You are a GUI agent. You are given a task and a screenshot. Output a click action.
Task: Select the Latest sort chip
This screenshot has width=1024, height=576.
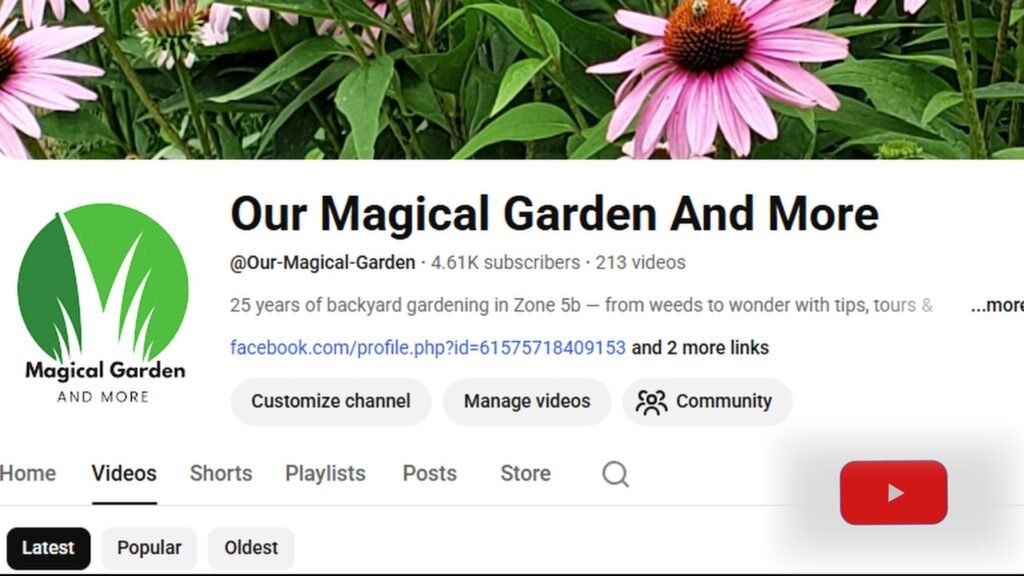coord(48,548)
